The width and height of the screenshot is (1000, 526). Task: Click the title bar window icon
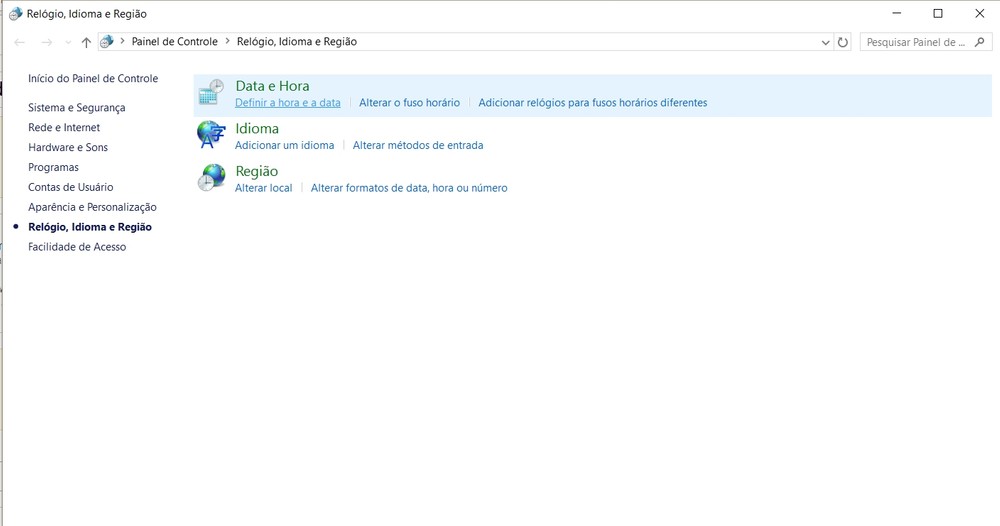[x=15, y=13]
